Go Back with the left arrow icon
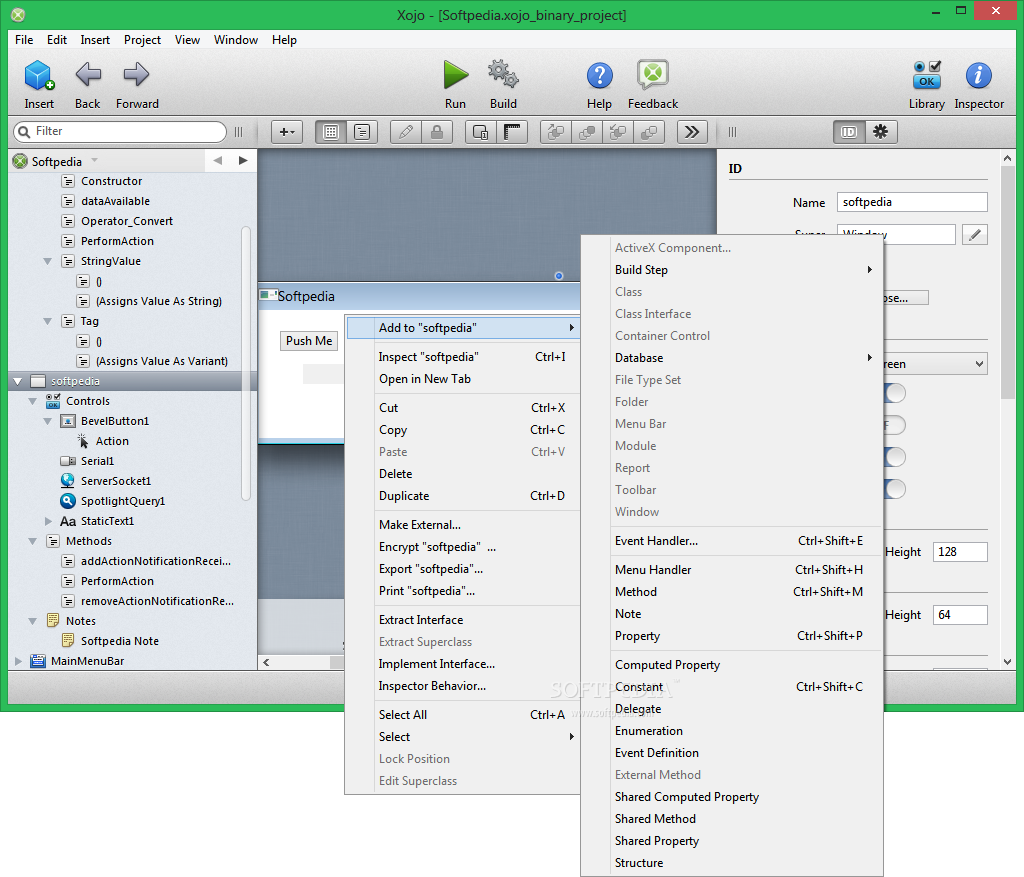This screenshot has width=1024, height=877. 88,74
